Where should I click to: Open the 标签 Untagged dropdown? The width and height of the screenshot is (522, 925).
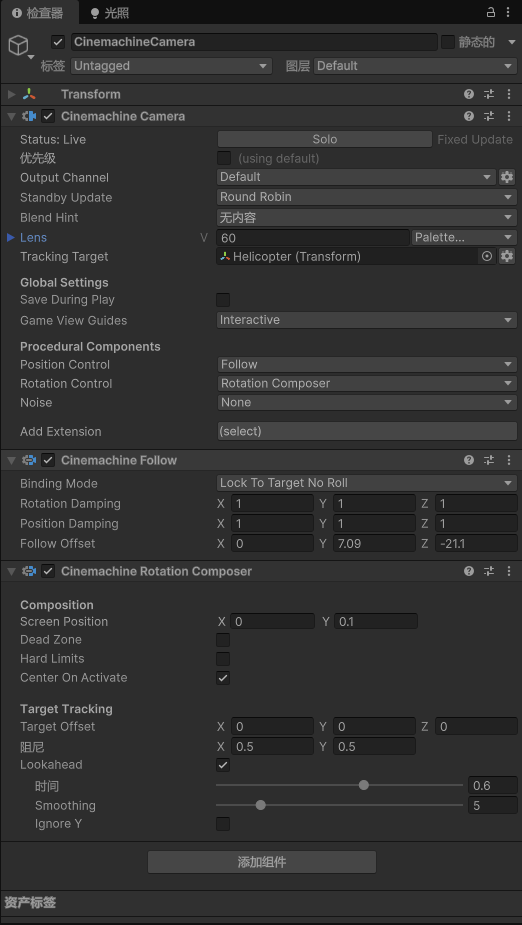coord(171,66)
